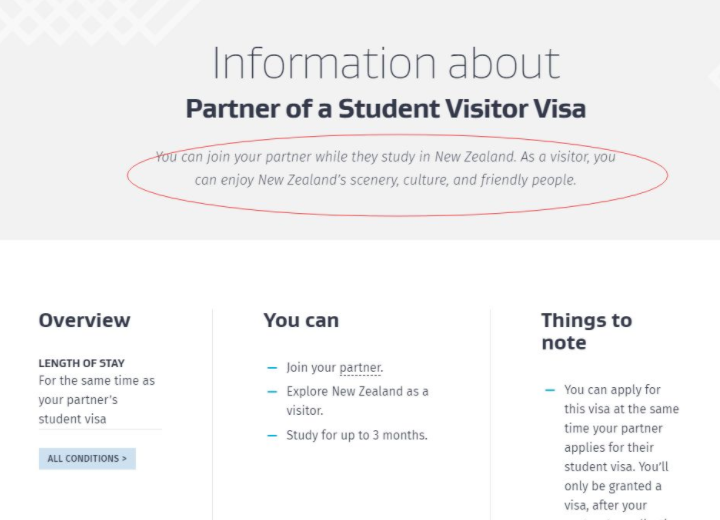The width and height of the screenshot is (720, 520).
Task: Click the 'Explore New Zealand as a visitor' item
Action: (x=357, y=401)
